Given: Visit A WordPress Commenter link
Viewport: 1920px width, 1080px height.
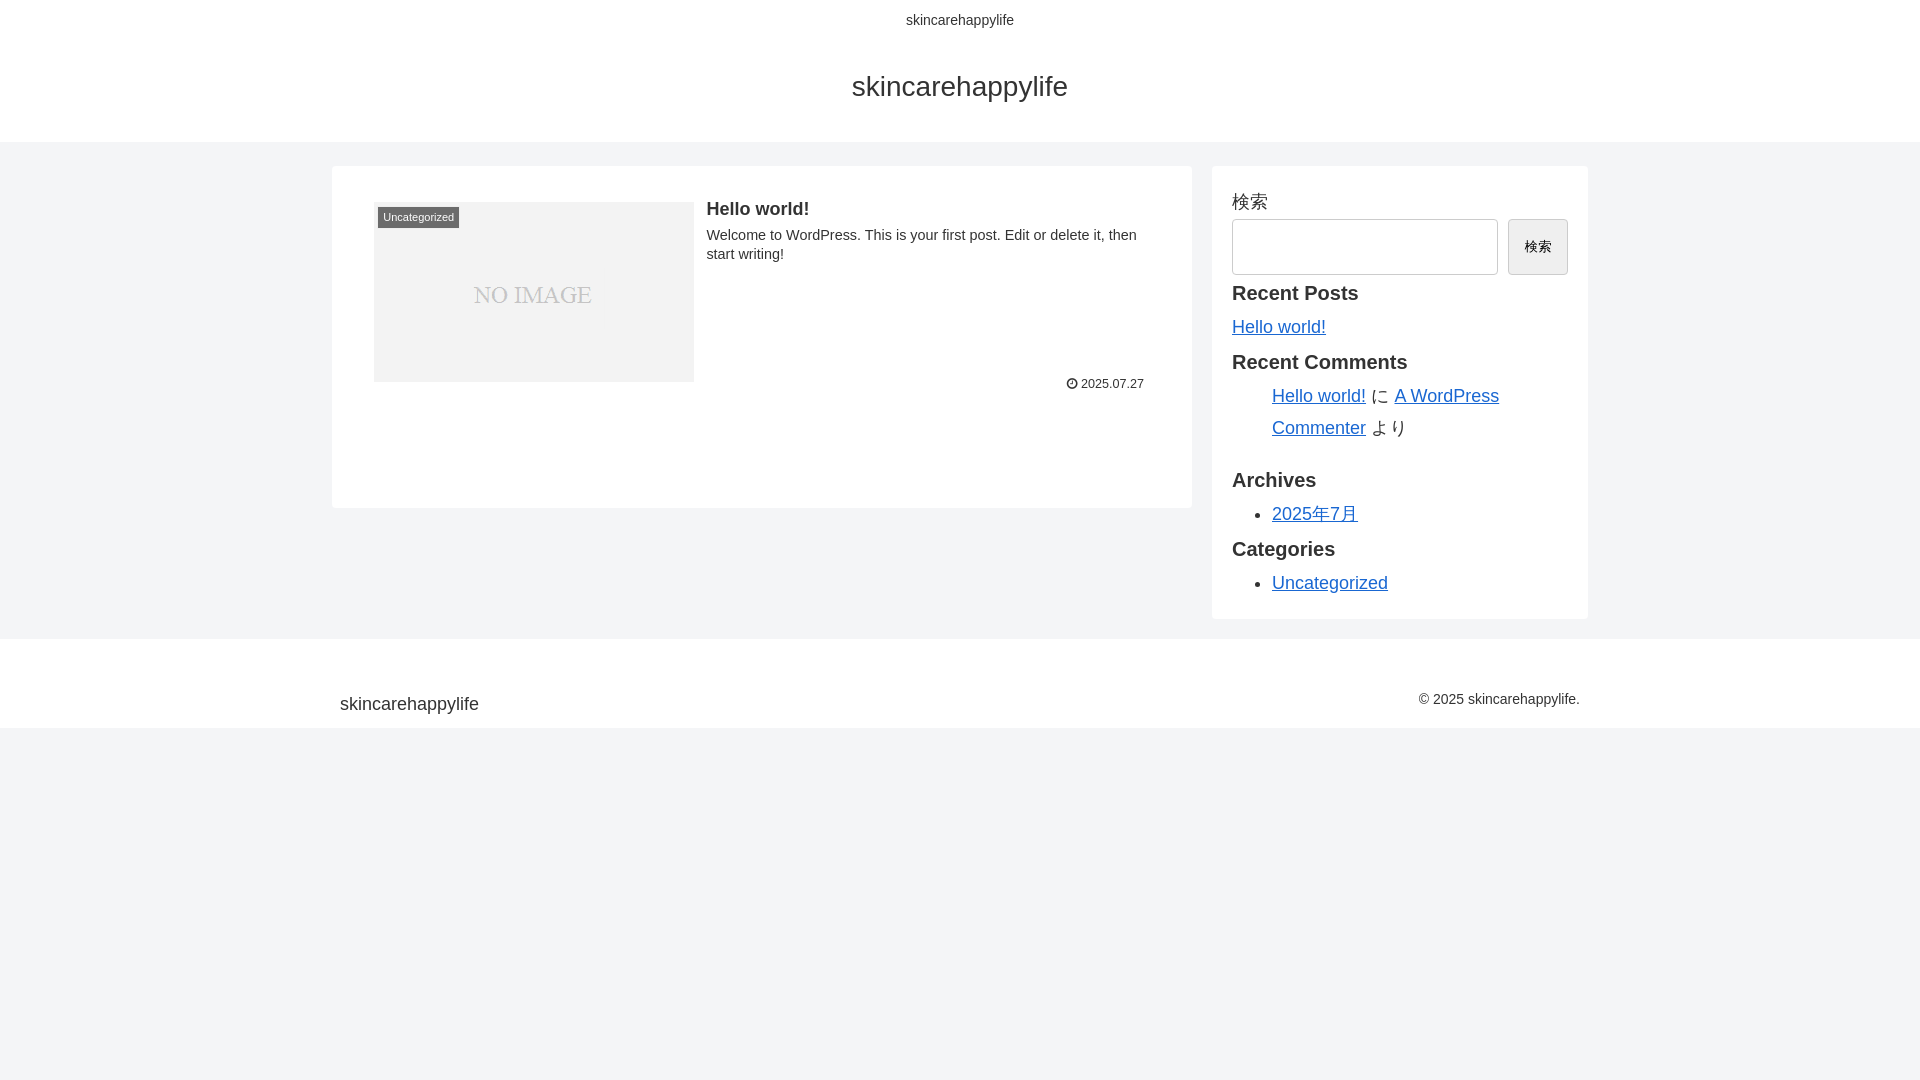Looking at the screenshot, I should (x=1446, y=396).
